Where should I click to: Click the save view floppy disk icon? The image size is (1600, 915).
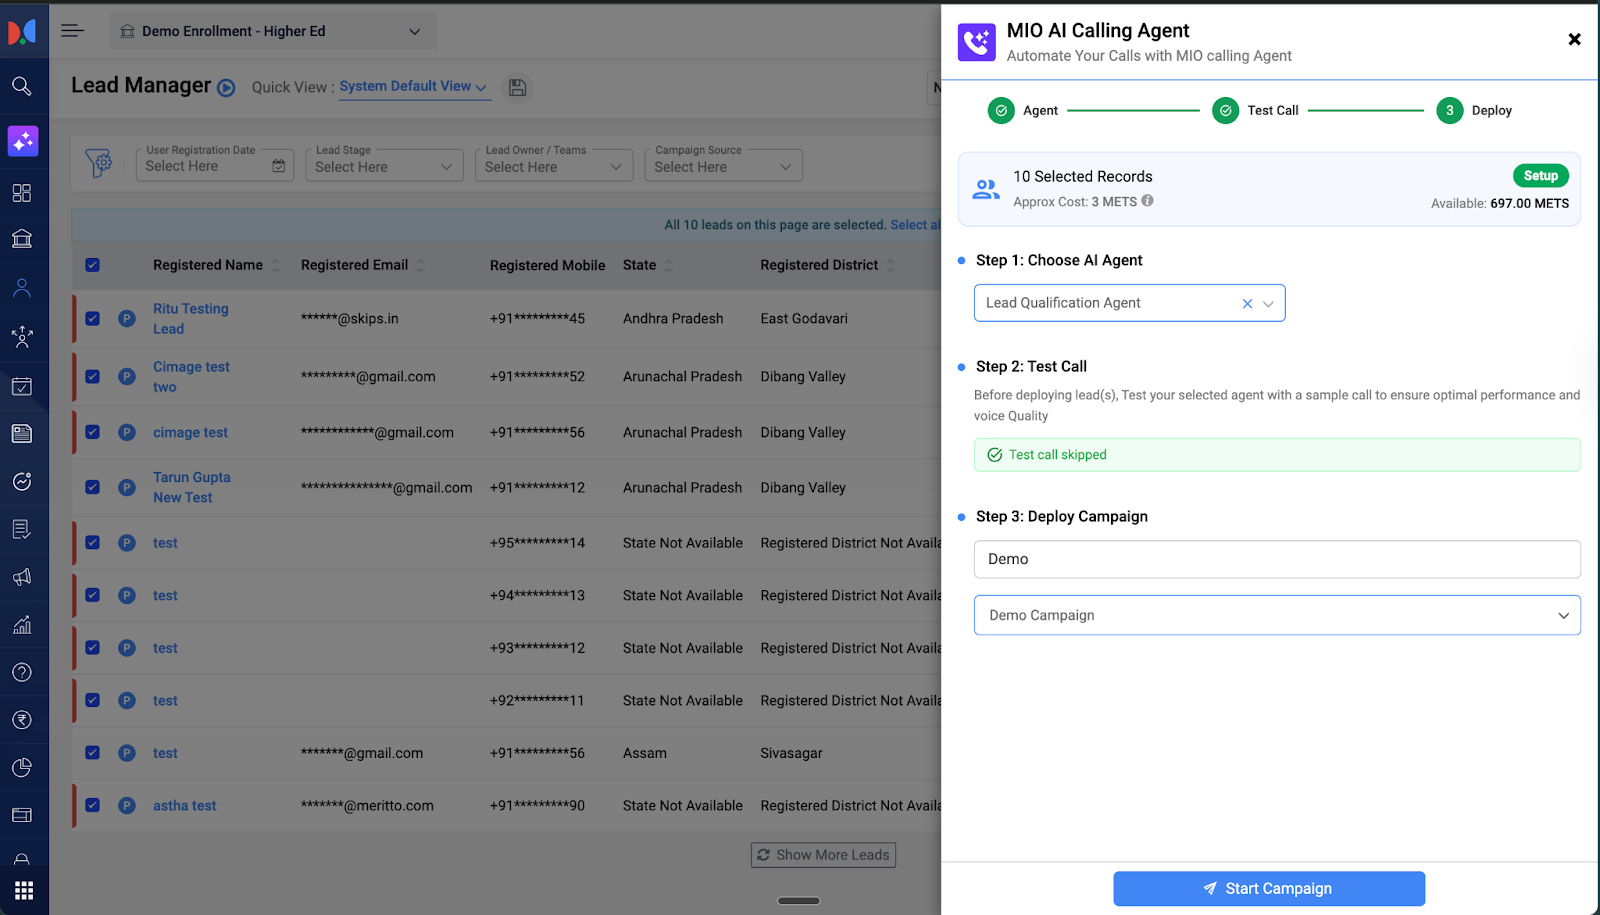click(x=517, y=88)
